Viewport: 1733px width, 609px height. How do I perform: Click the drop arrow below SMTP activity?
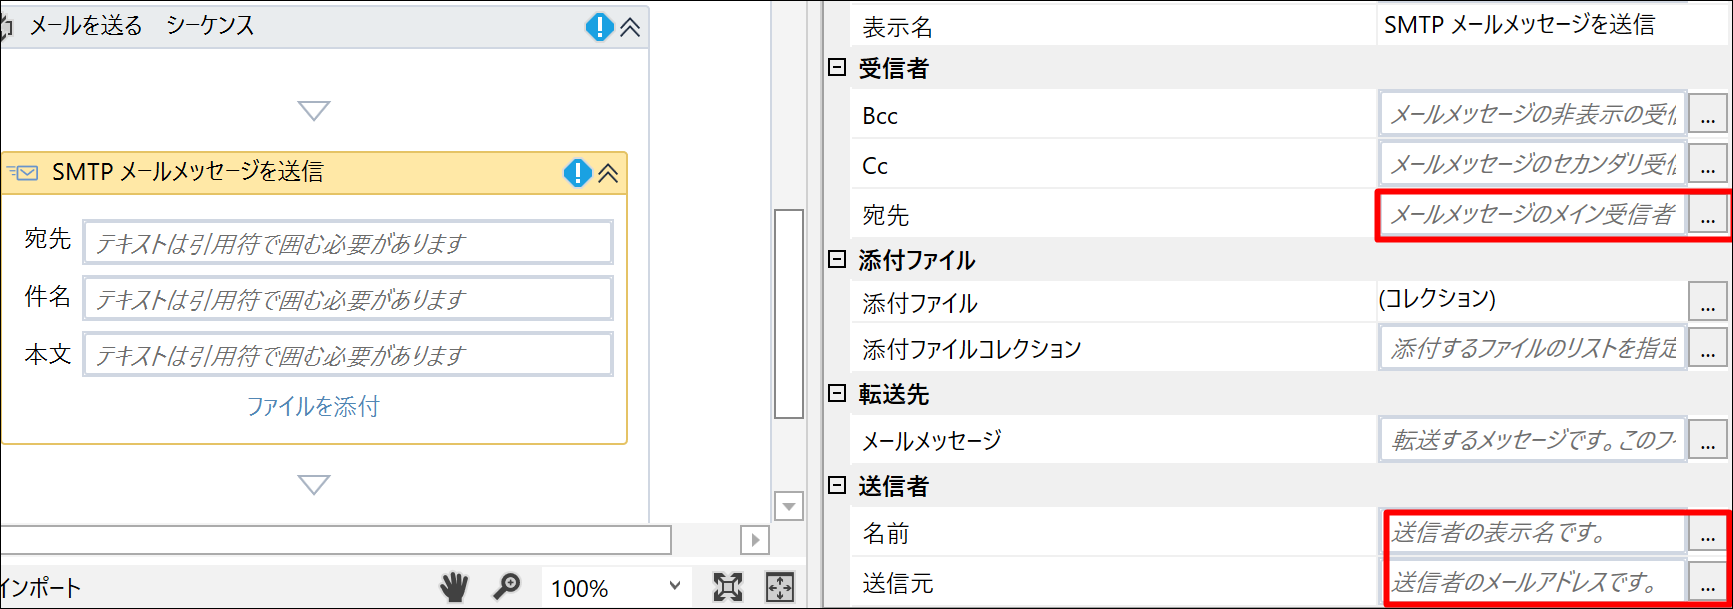click(x=314, y=485)
